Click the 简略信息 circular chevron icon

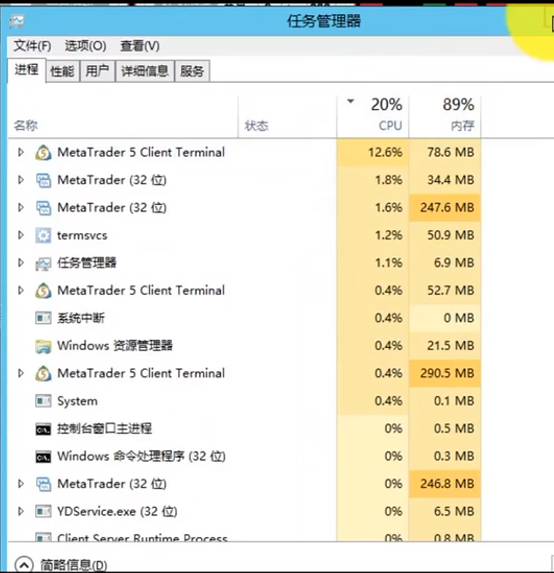(x=24, y=565)
